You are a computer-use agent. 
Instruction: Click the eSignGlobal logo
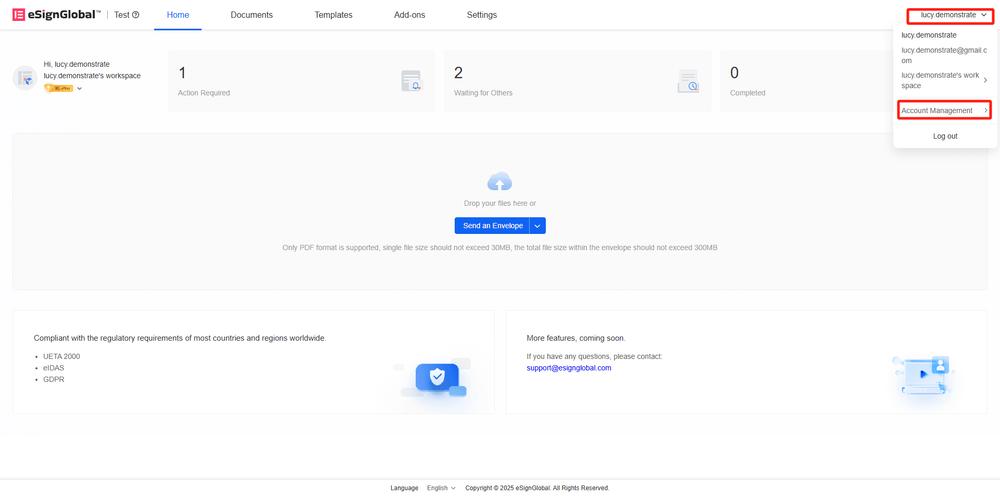(x=56, y=15)
